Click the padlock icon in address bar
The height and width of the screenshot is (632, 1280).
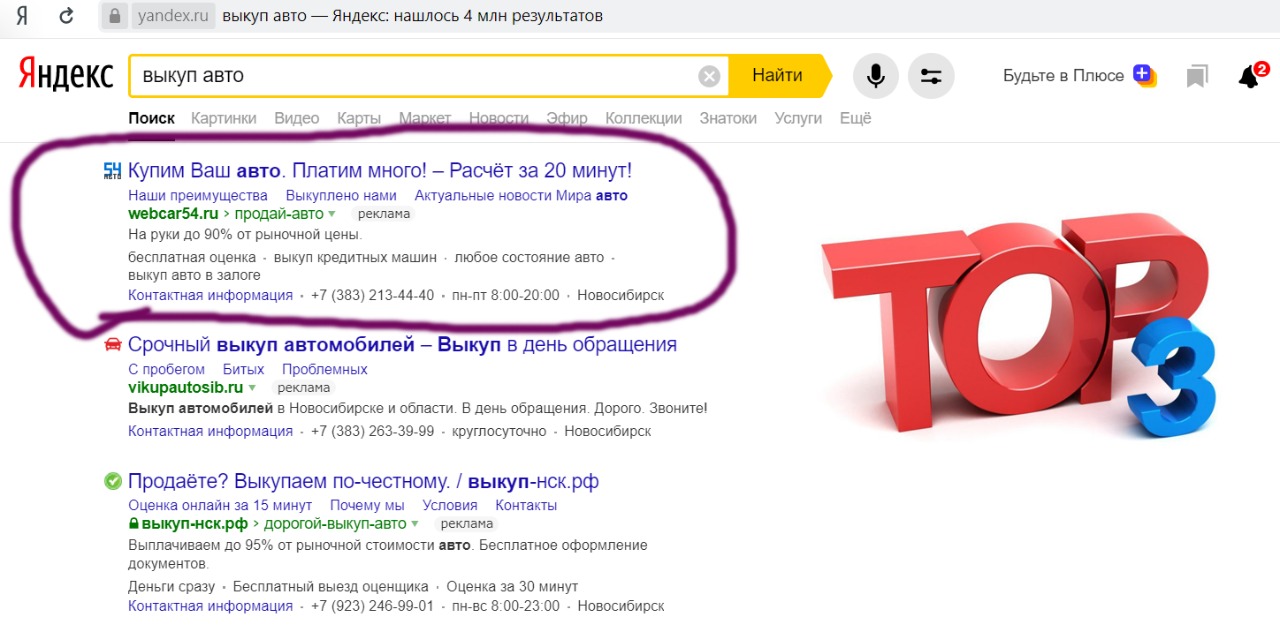[116, 16]
